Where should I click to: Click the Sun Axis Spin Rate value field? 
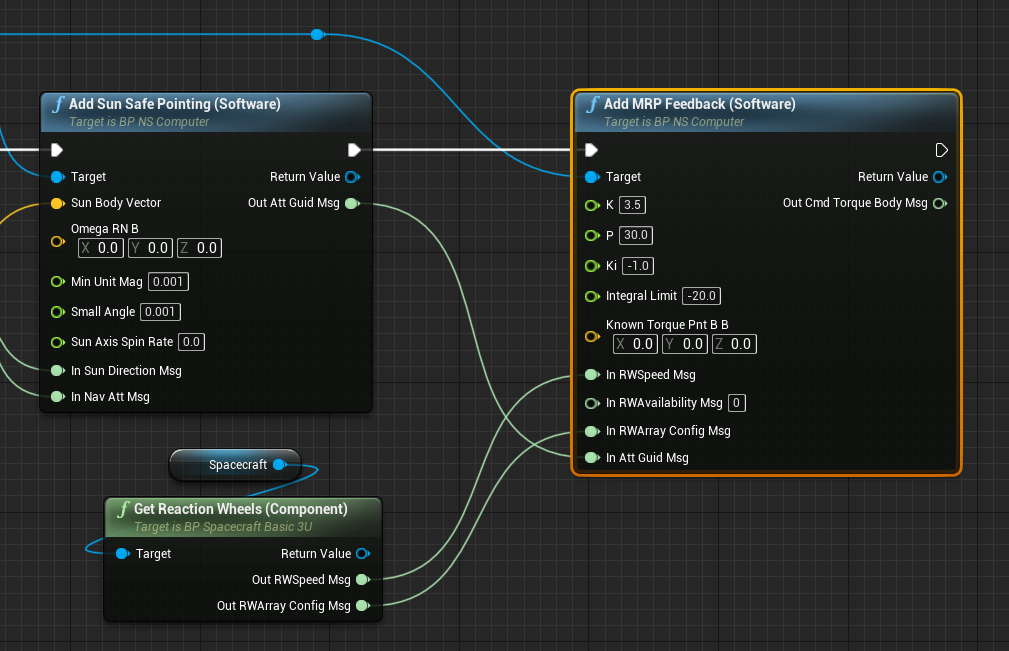pyautogui.click(x=191, y=342)
